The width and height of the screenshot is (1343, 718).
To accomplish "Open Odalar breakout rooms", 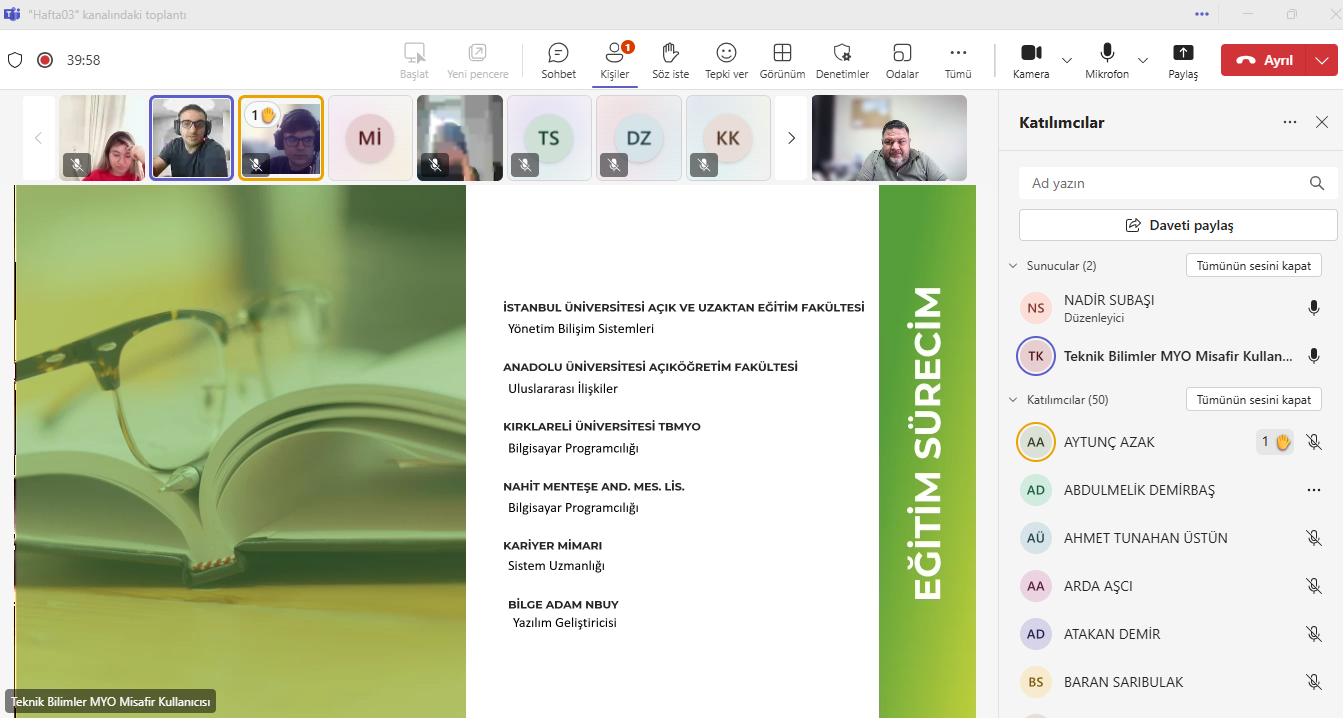I will pos(902,60).
